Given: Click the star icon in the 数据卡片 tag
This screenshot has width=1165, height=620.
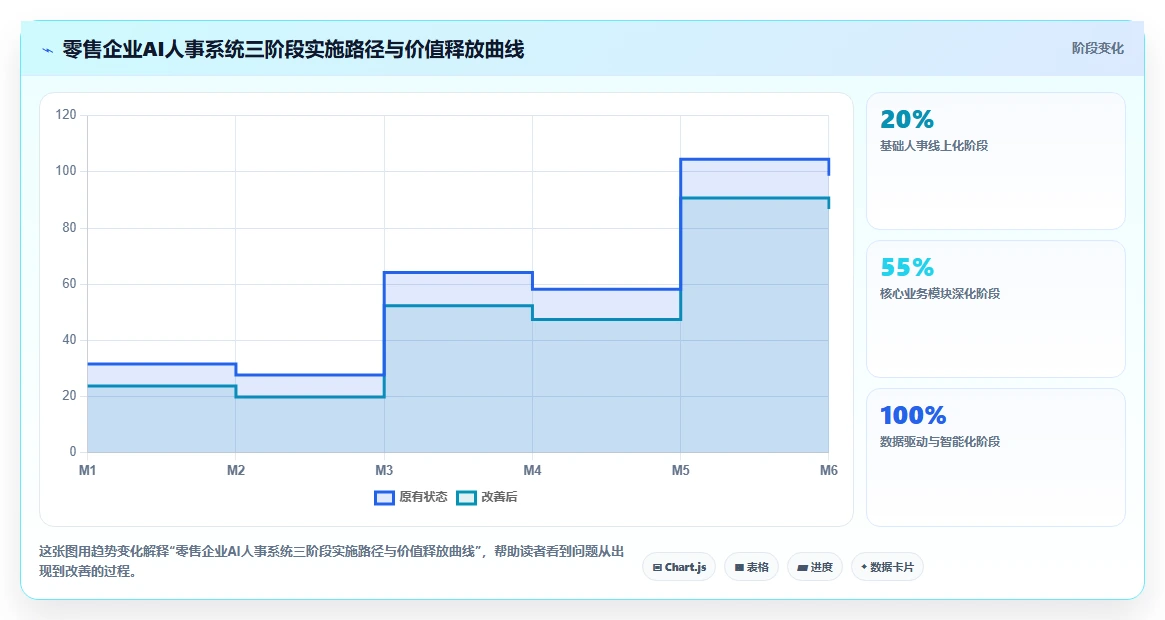Looking at the screenshot, I should 863,566.
